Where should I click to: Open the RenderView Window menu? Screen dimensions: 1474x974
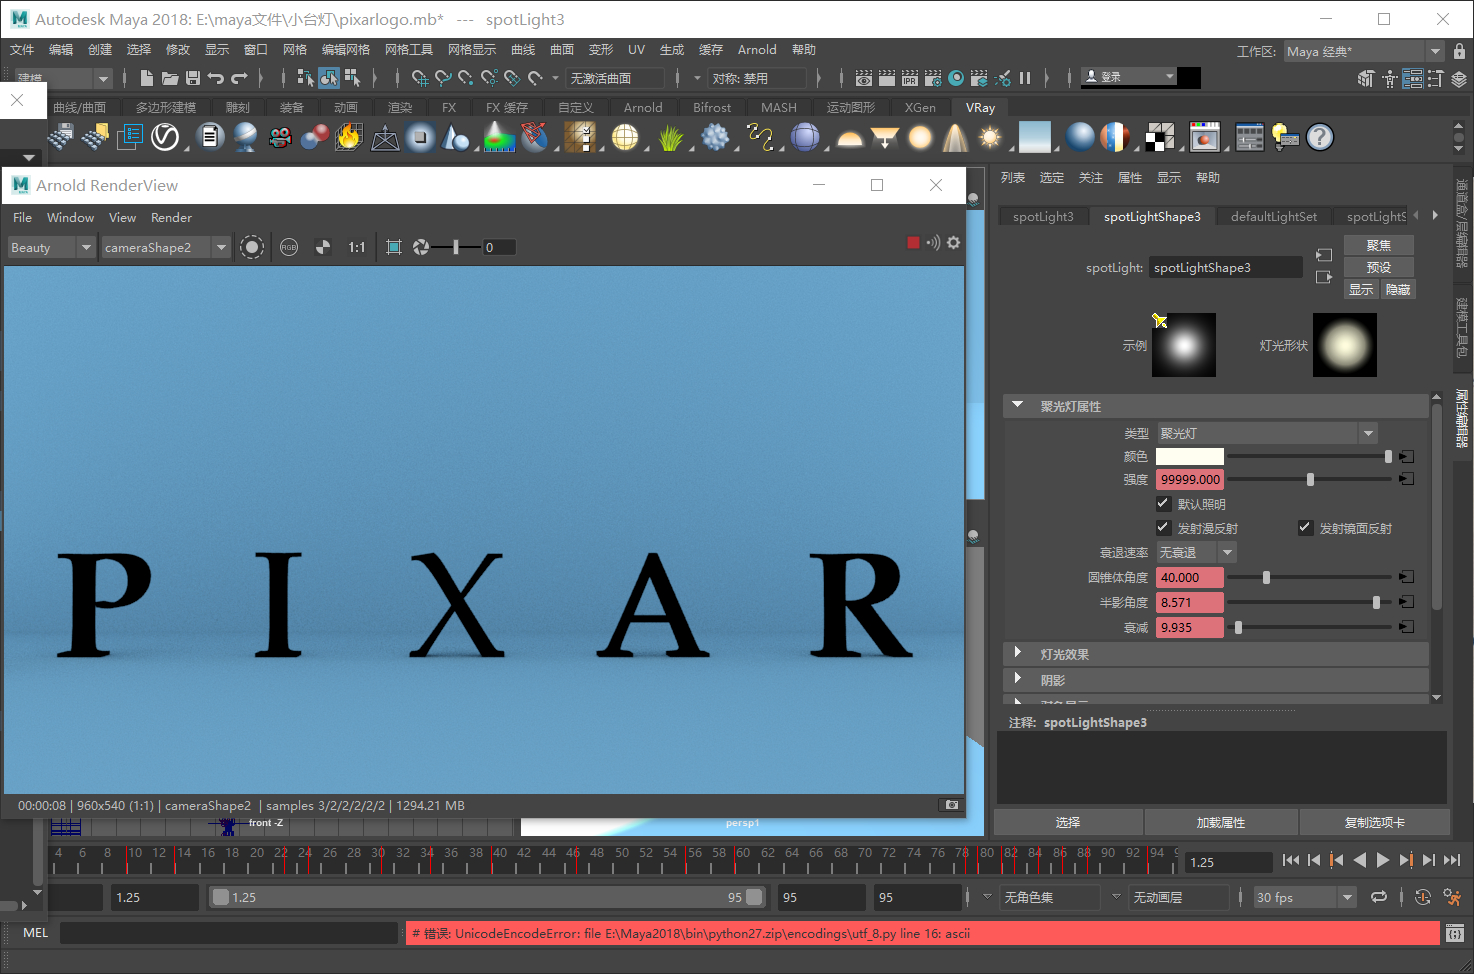tap(70, 217)
